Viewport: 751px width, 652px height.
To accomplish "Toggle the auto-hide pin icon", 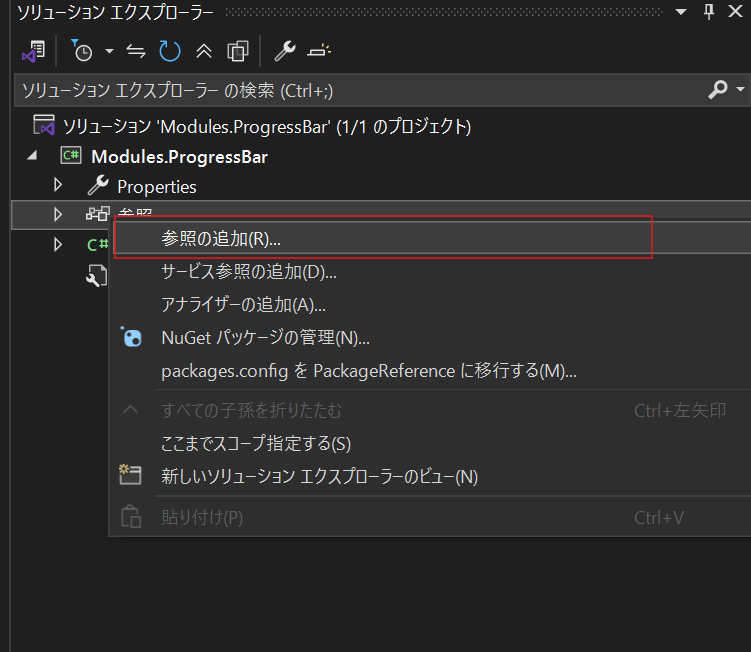I will (709, 11).
